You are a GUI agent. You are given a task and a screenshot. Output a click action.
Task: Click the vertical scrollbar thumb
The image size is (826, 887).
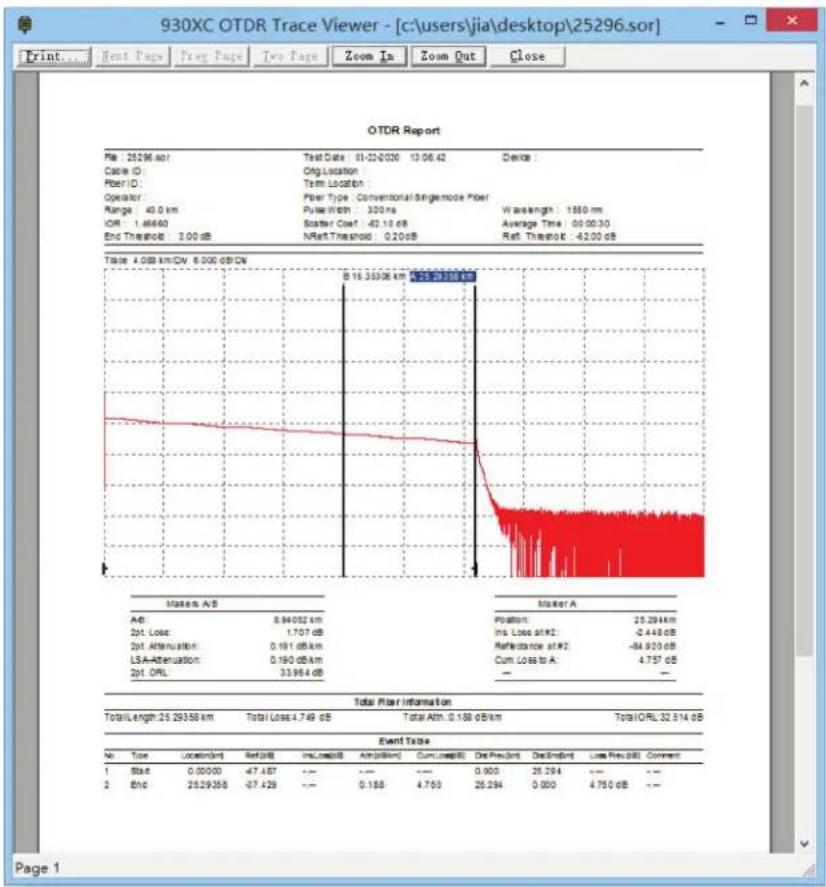click(805, 382)
